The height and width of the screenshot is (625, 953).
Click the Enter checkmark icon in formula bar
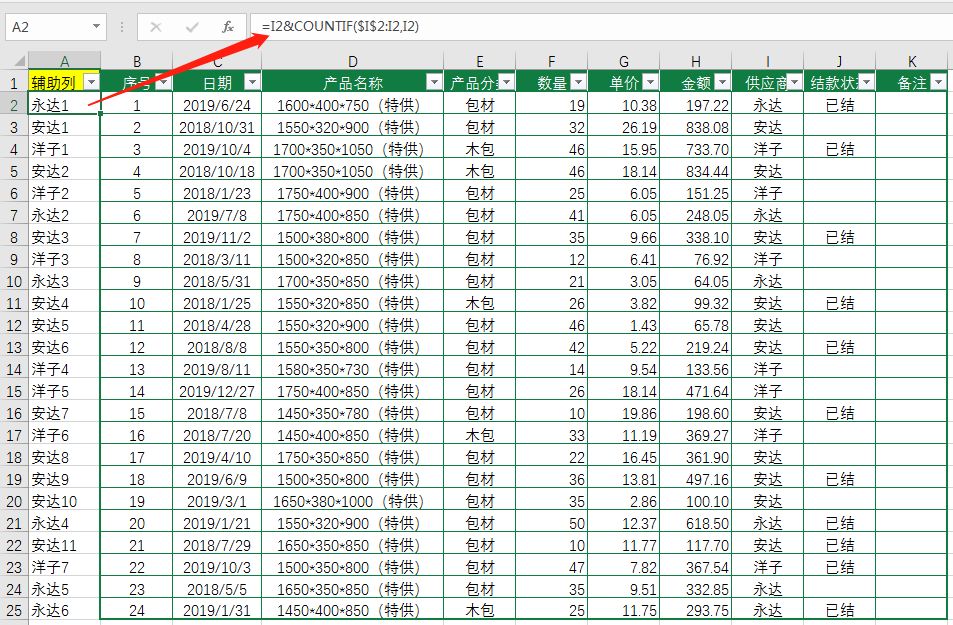192,27
